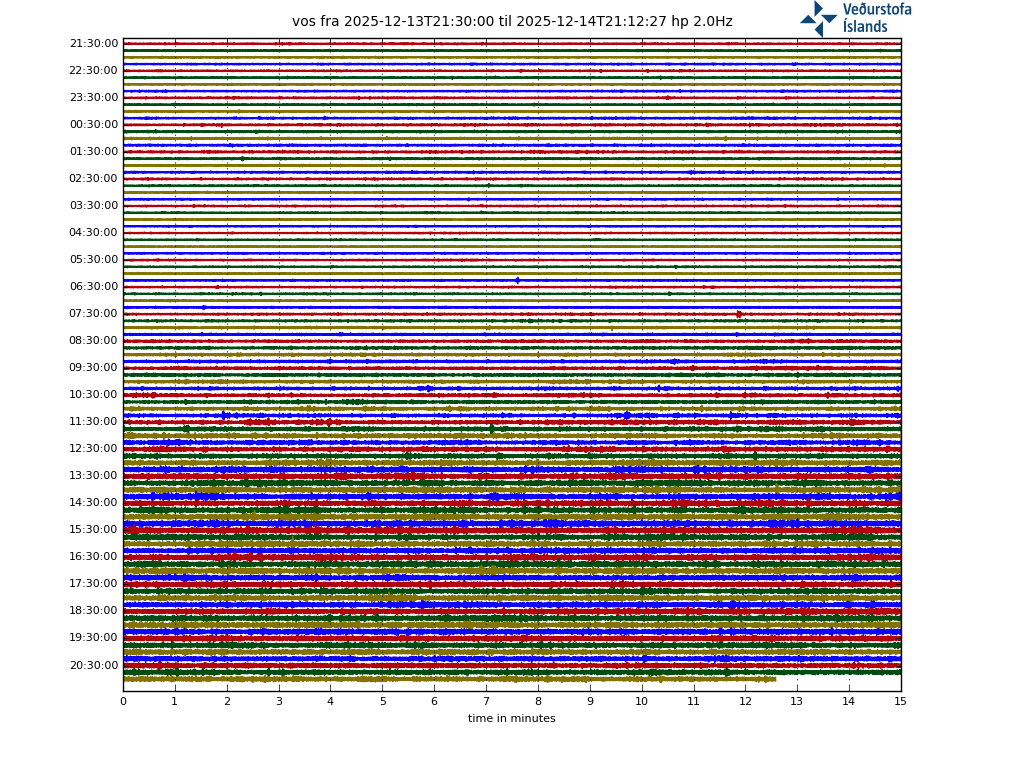Select the 'time in minutes' axis label
Screen dimensions: 1024x768
(511, 719)
